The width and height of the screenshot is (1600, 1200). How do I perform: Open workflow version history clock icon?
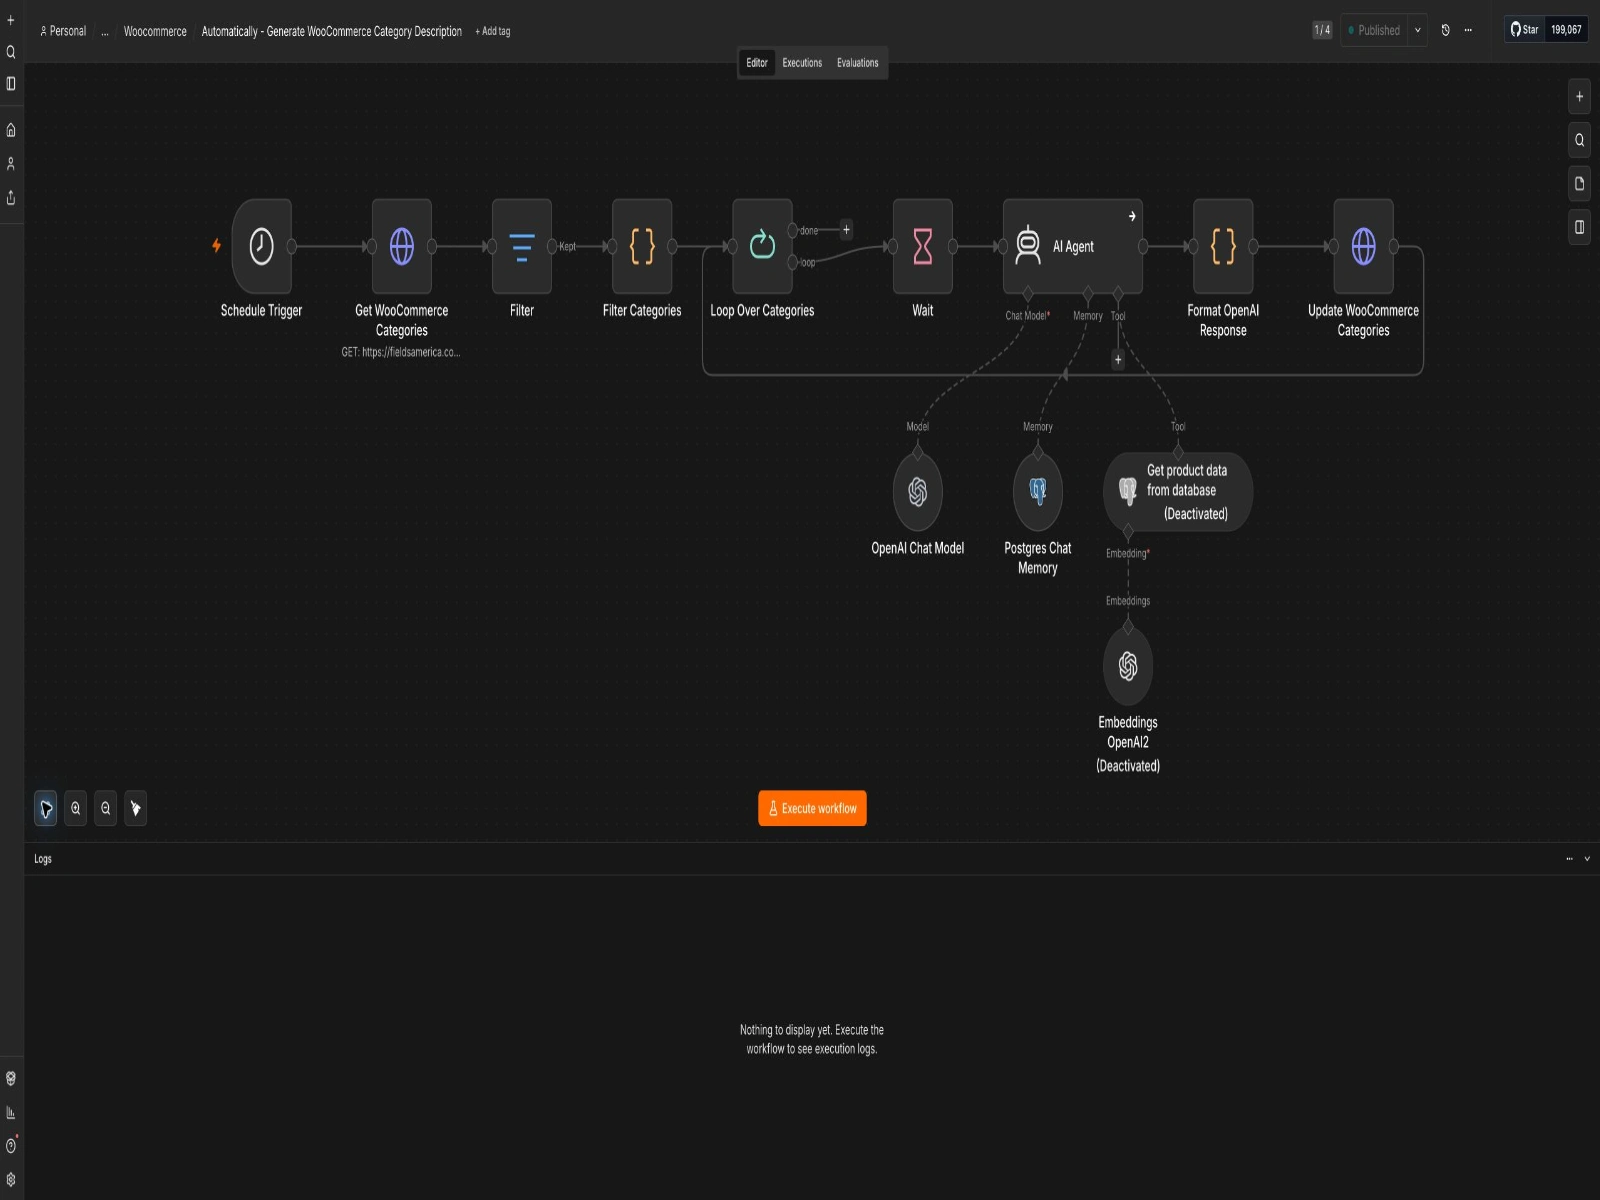click(x=1445, y=30)
